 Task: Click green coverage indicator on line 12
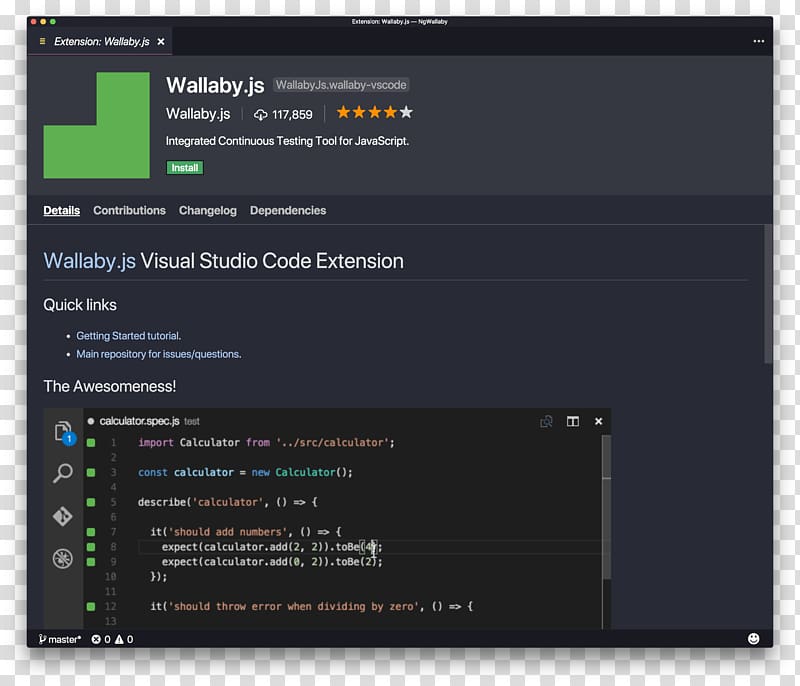pyautogui.click(x=91, y=606)
